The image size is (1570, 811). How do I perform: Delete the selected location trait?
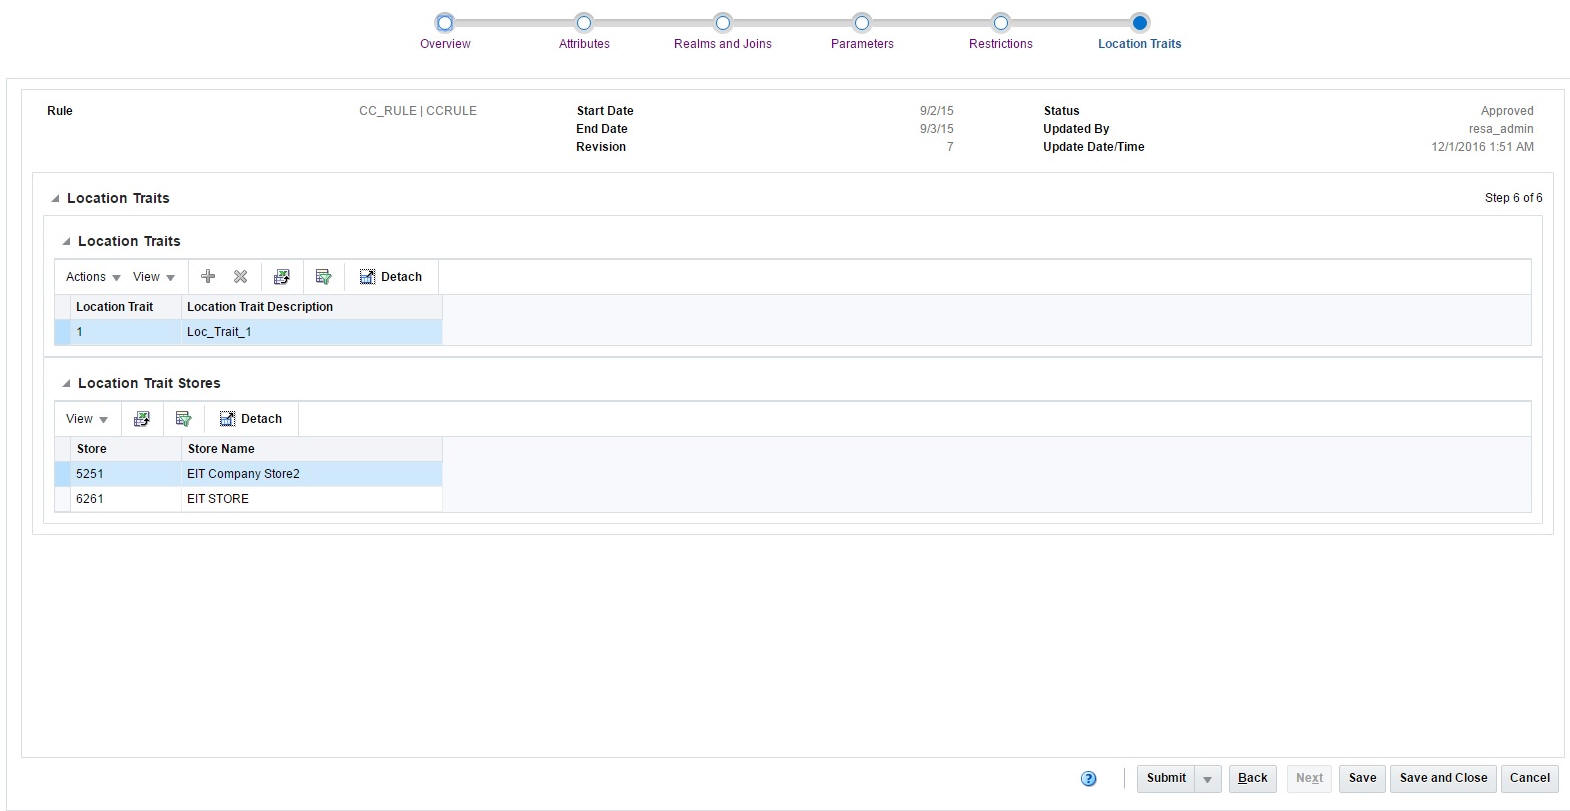(241, 277)
